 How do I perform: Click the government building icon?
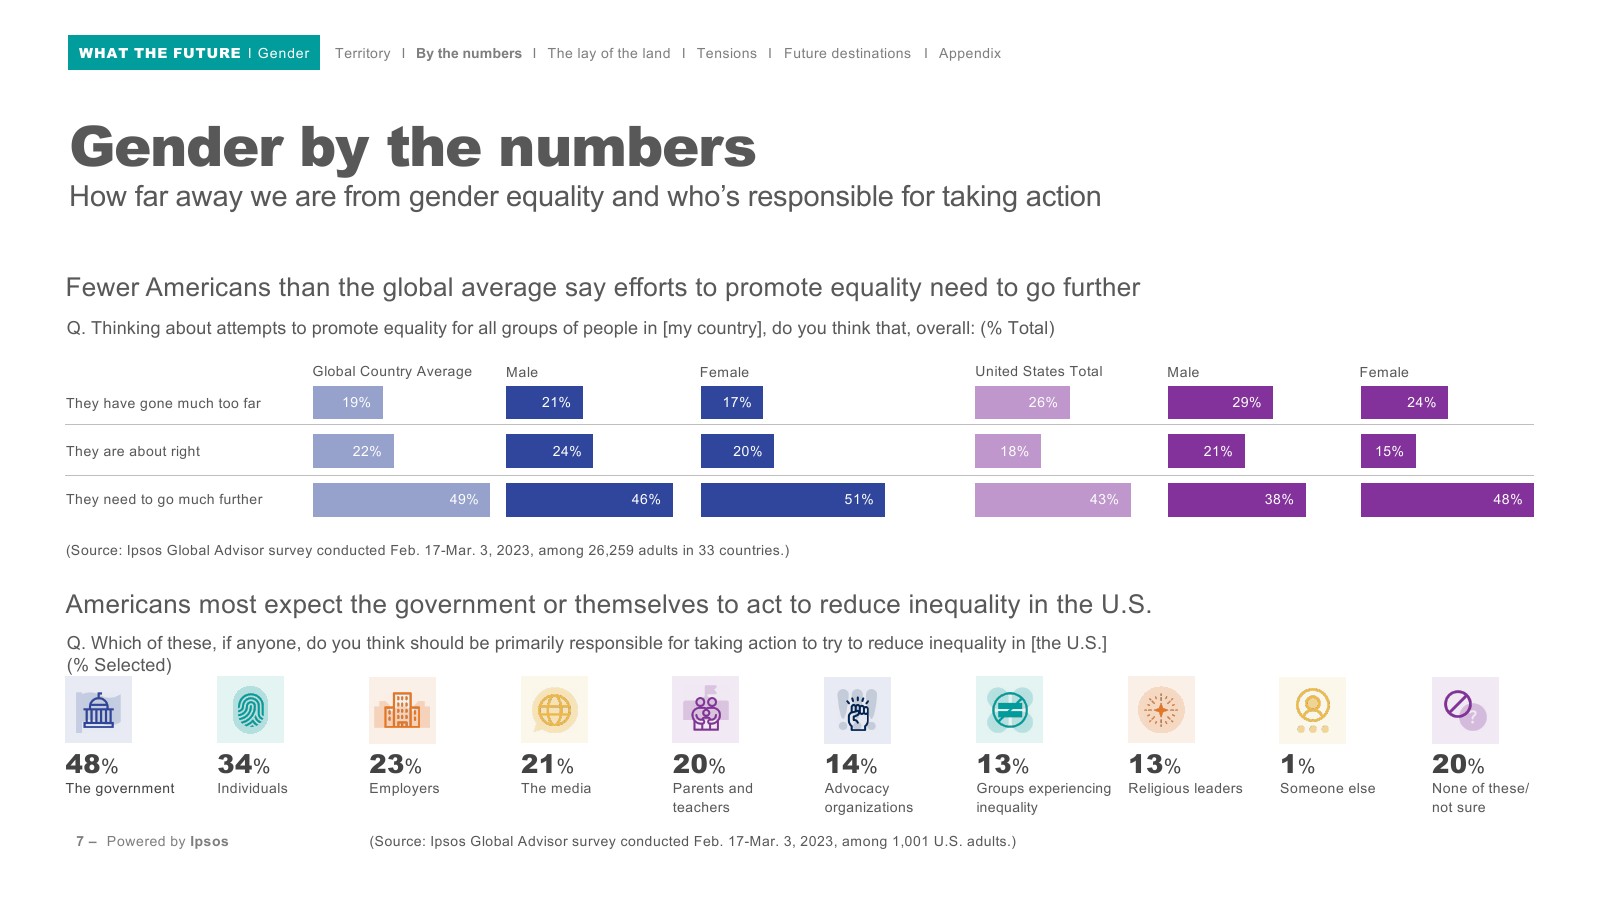point(98,710)
